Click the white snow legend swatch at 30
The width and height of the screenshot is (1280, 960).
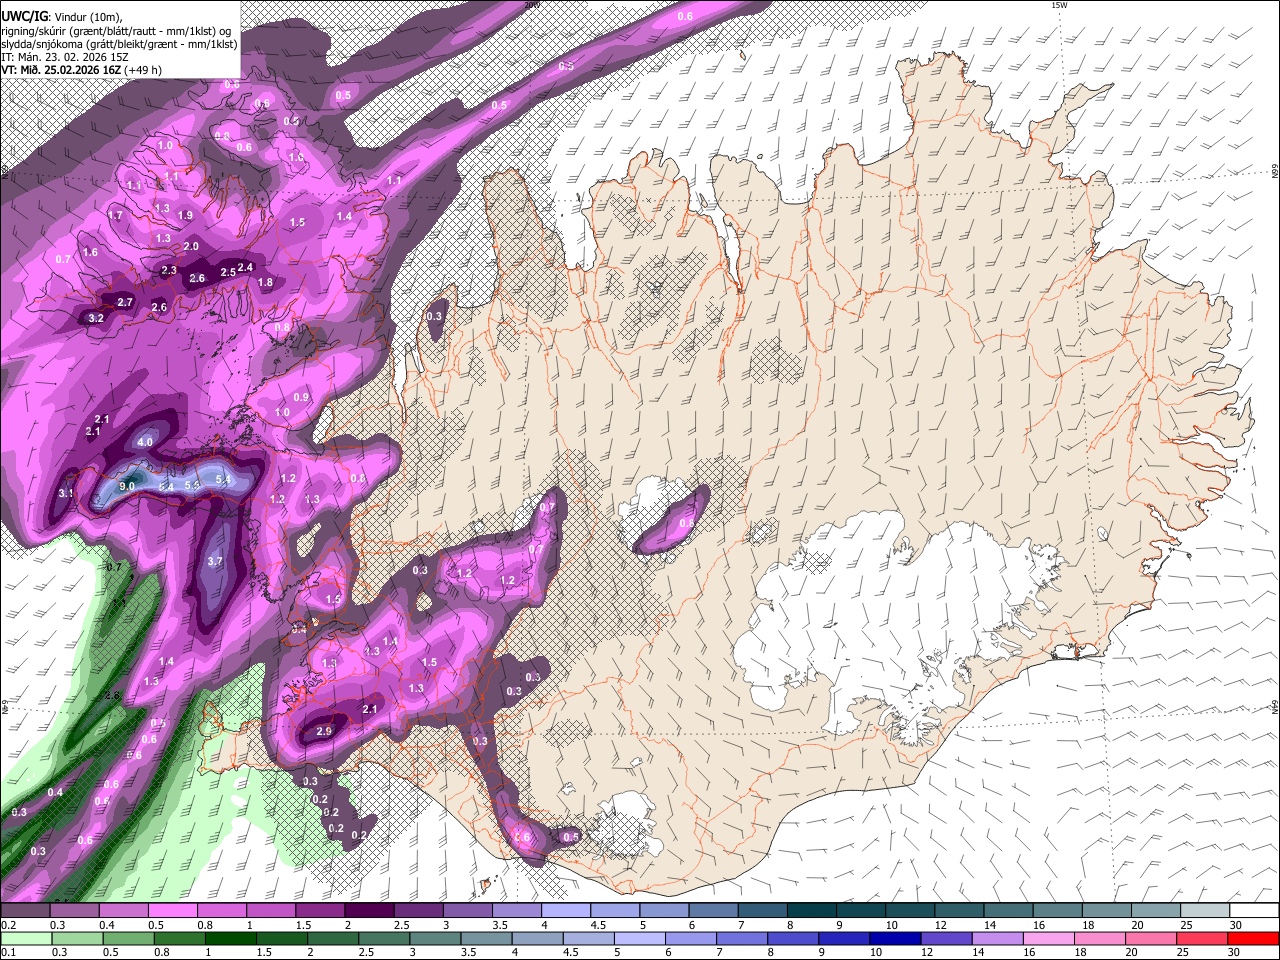(1253, 911)
